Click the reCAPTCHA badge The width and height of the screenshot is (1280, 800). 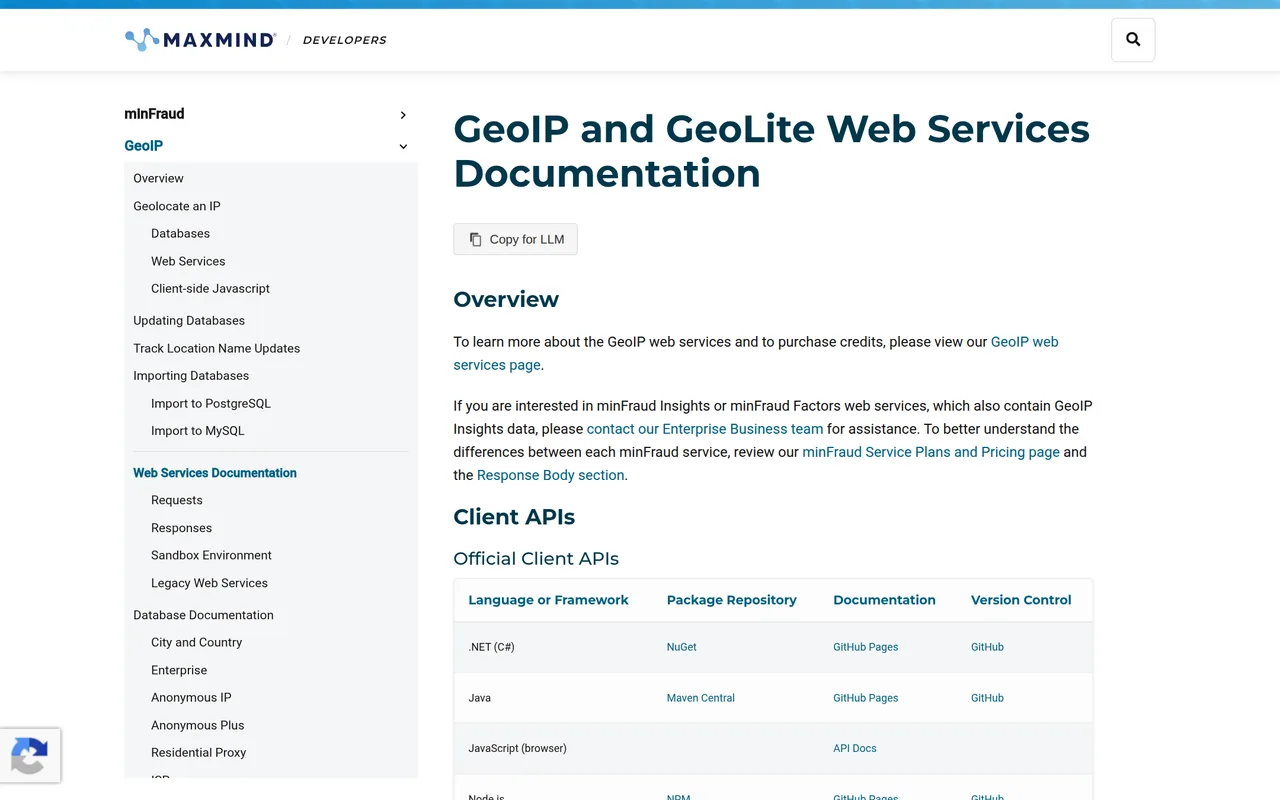(x=30, y=755)
